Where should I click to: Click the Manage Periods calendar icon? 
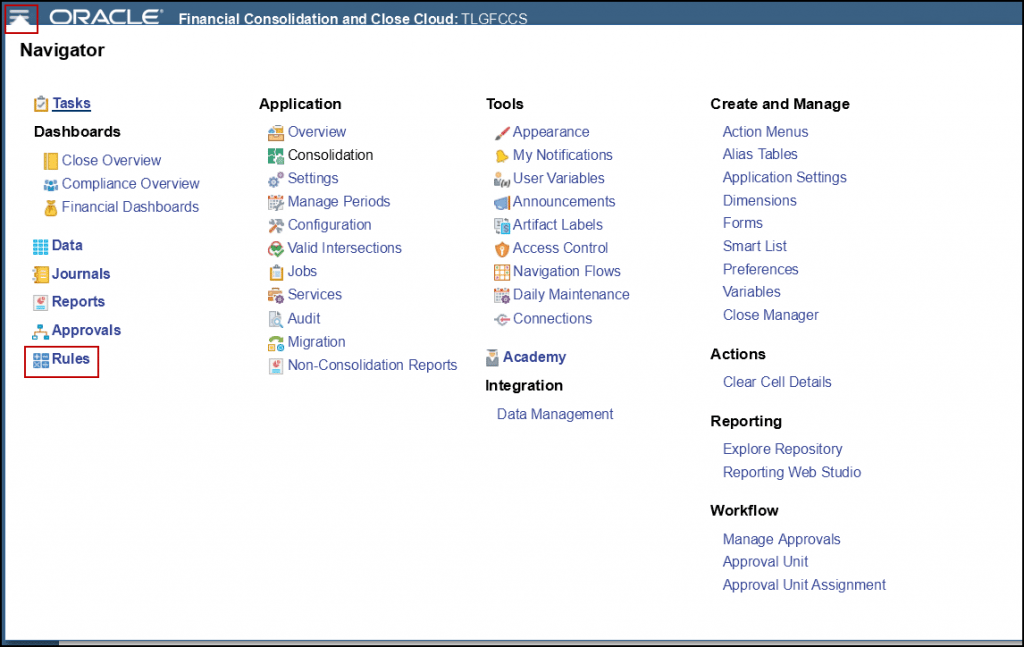click(276, 202)
